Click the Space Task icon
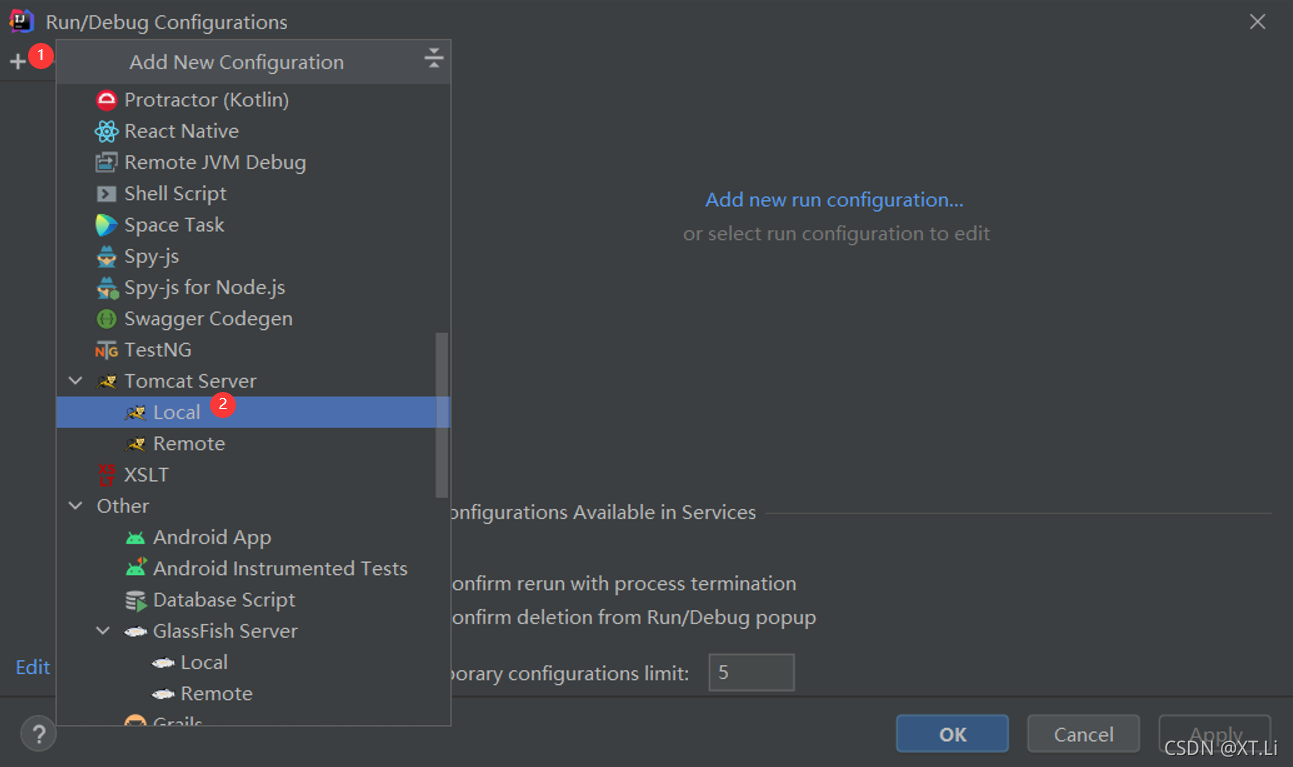This screenshot has width=1293, height=767. (106, 225)
